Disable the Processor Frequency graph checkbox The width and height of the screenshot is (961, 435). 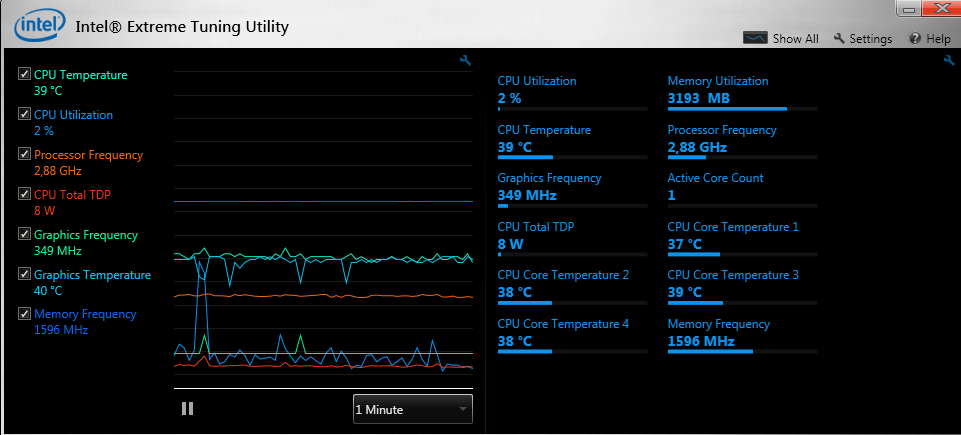(24, 154)
